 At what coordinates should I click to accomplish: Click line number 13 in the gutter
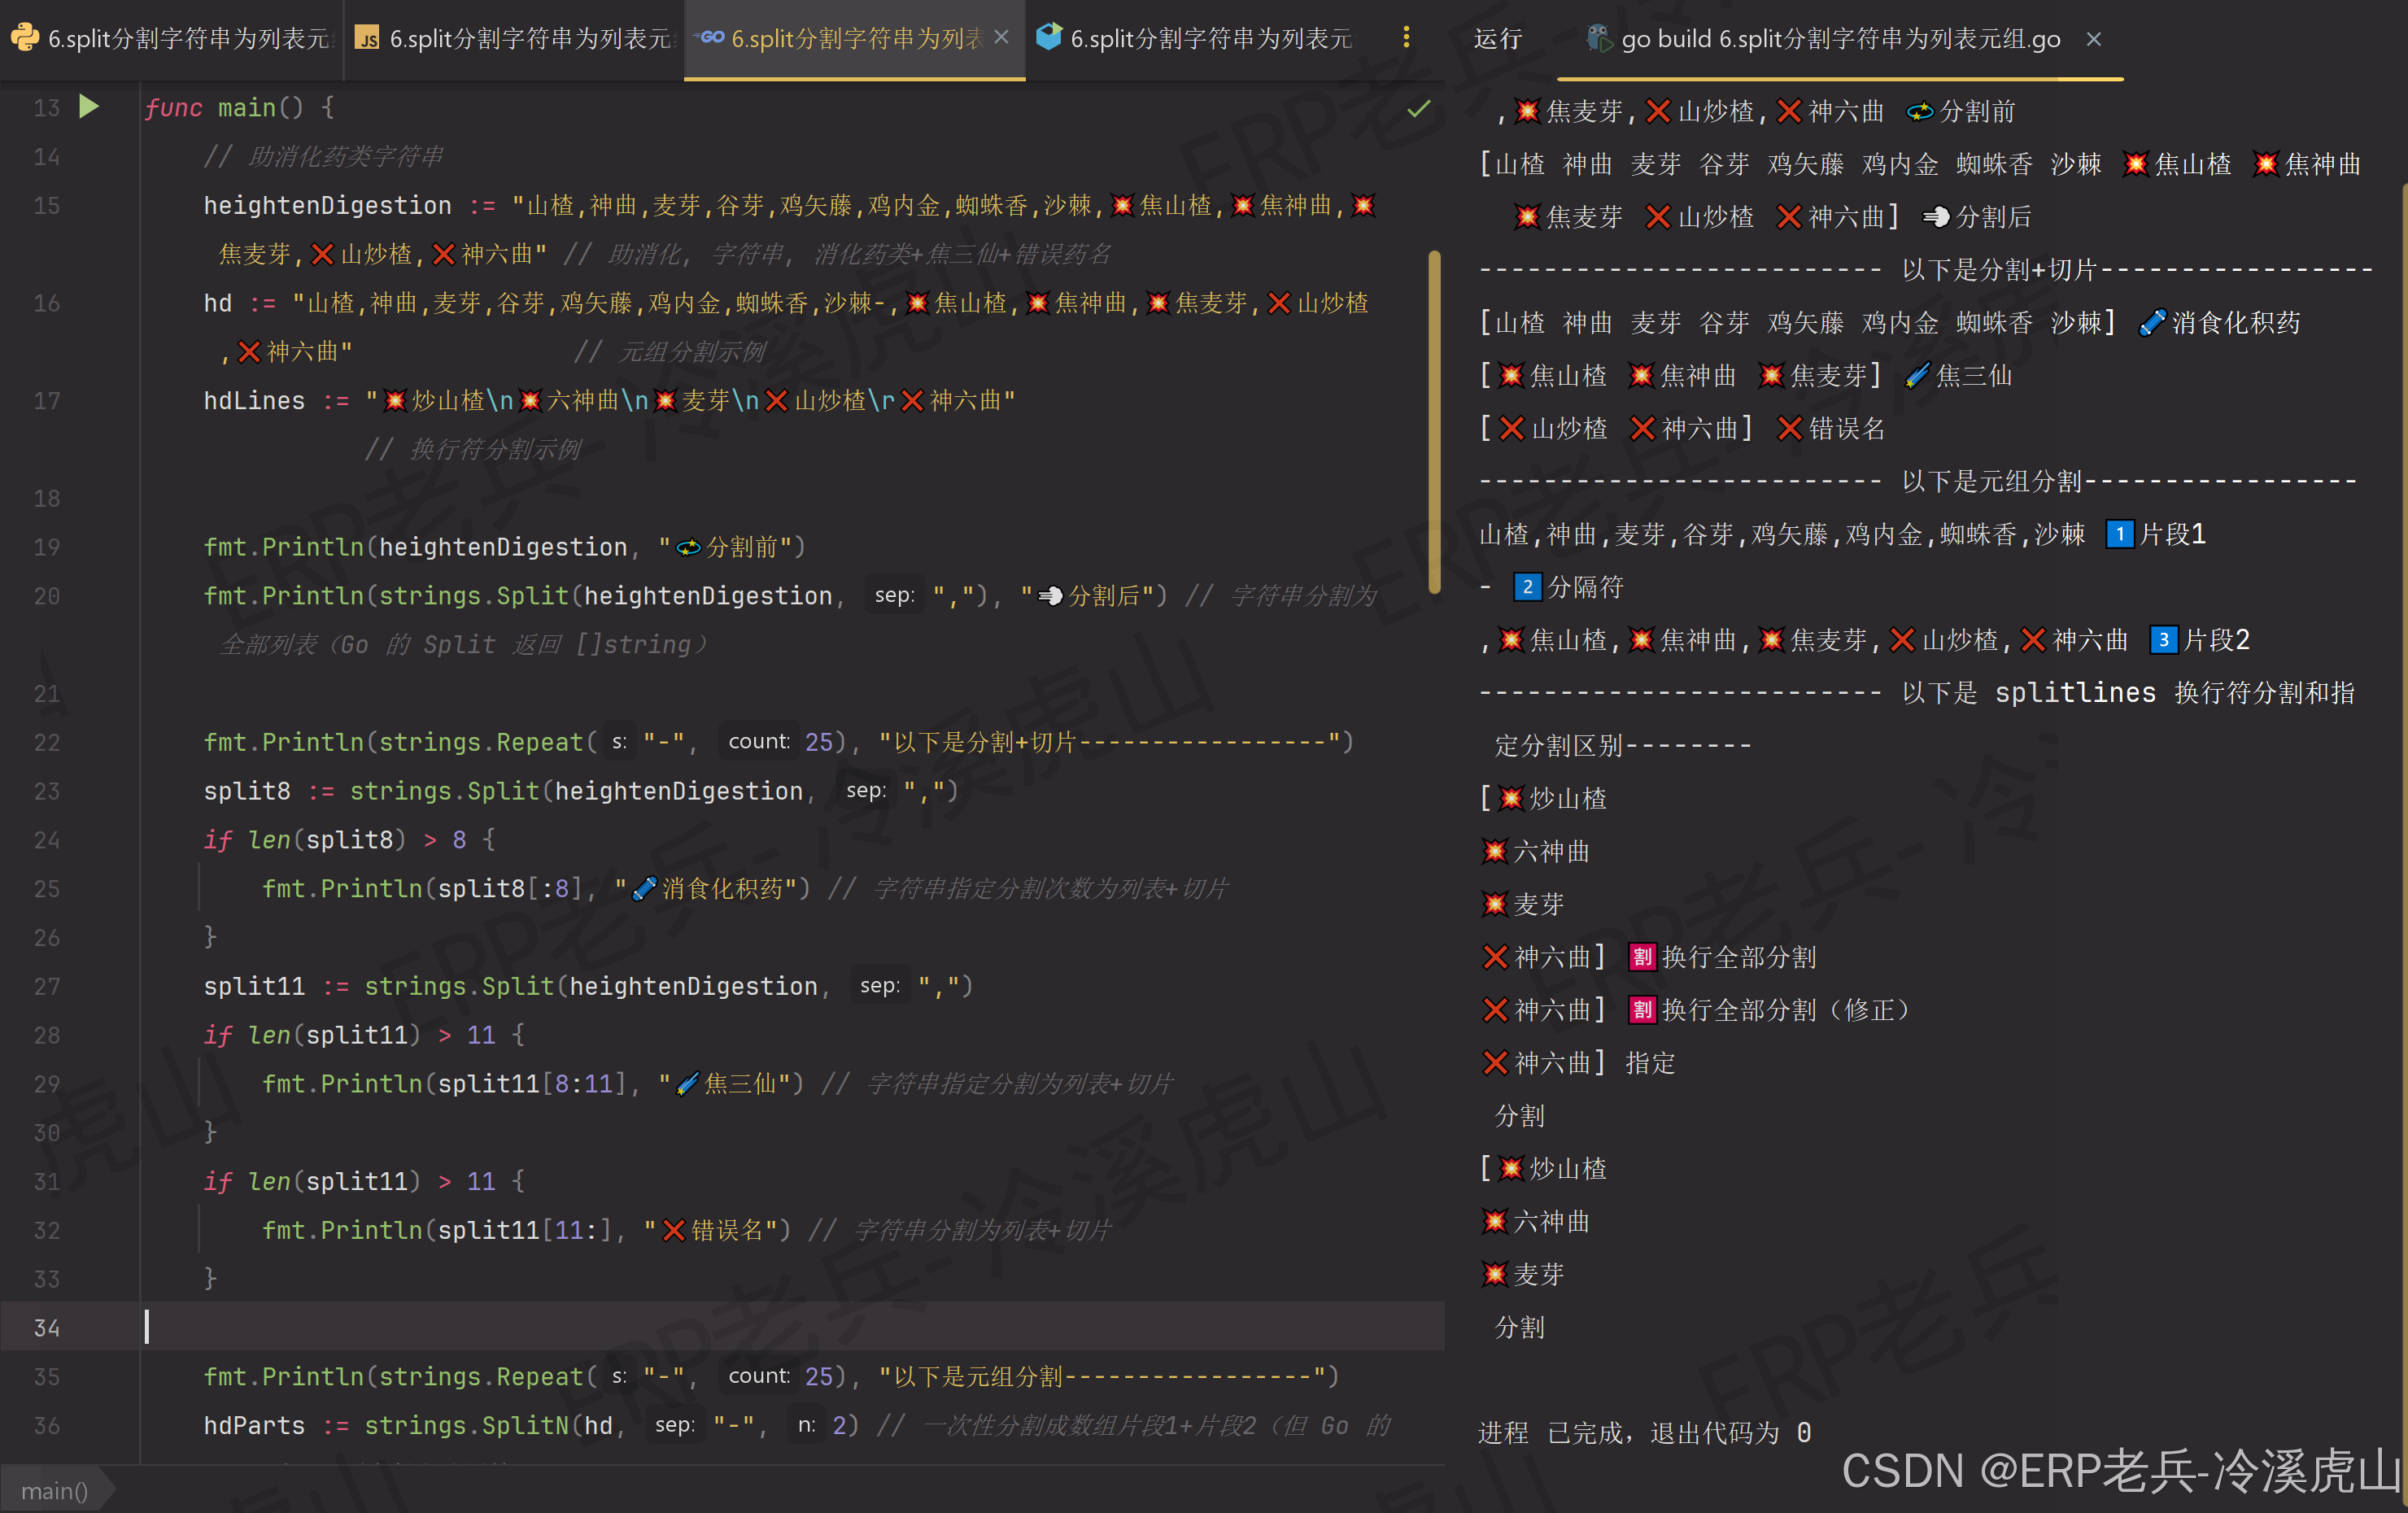point(46,108)
